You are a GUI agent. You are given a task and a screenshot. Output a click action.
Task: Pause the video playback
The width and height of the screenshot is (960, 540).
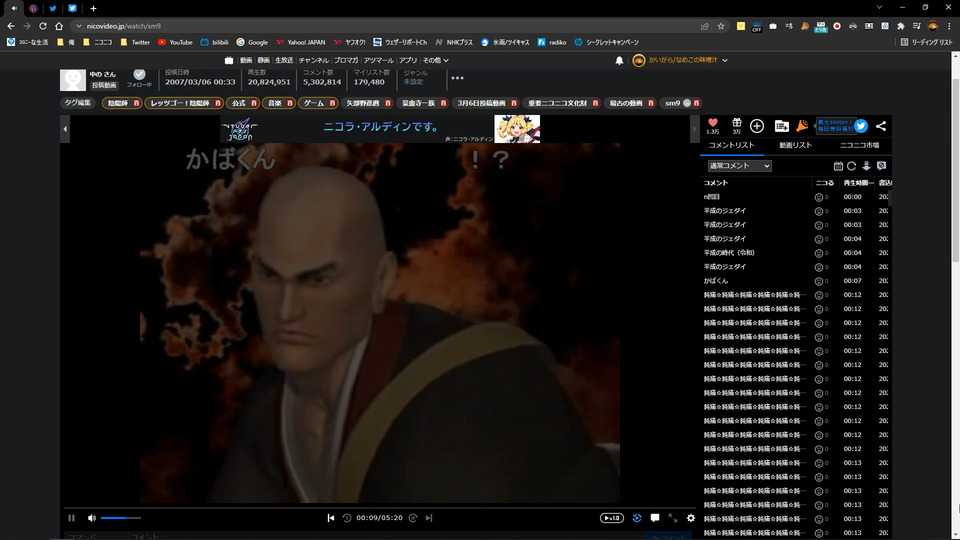72,518
